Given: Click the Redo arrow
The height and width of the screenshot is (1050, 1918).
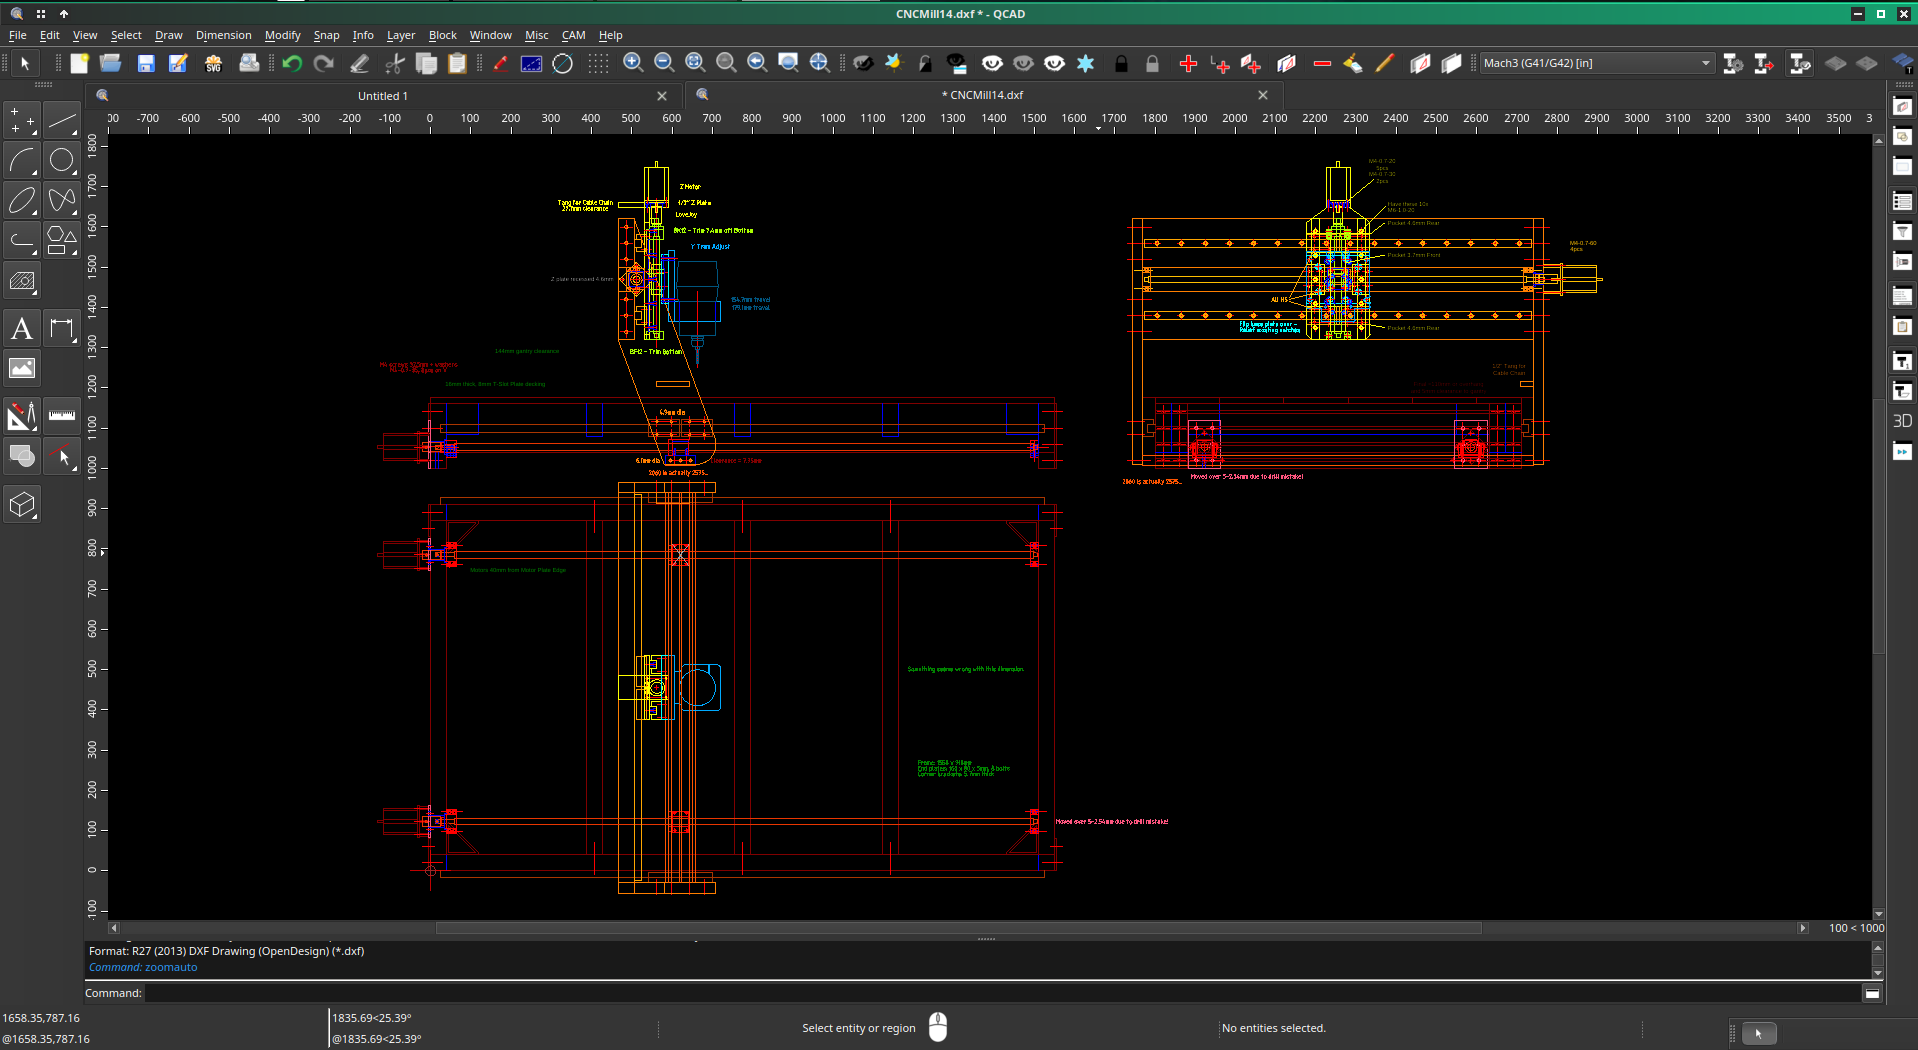Looking at the screenshot, I should pyautogui.click(x=324, y=63).
